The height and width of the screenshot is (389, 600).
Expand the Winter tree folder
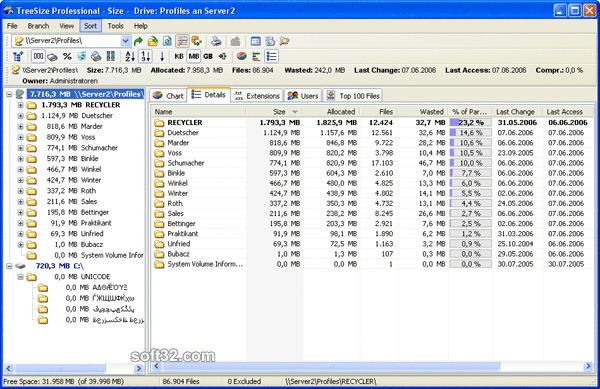click(20, 180)
